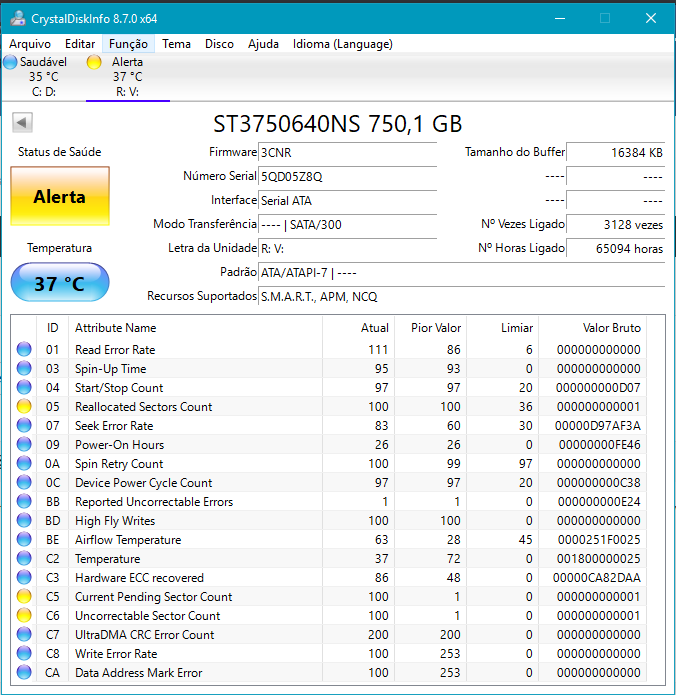The image size is (676, 695).
Task: Click yellow orb for Uncorrectable Sector Count
Action: click(24, 616)
